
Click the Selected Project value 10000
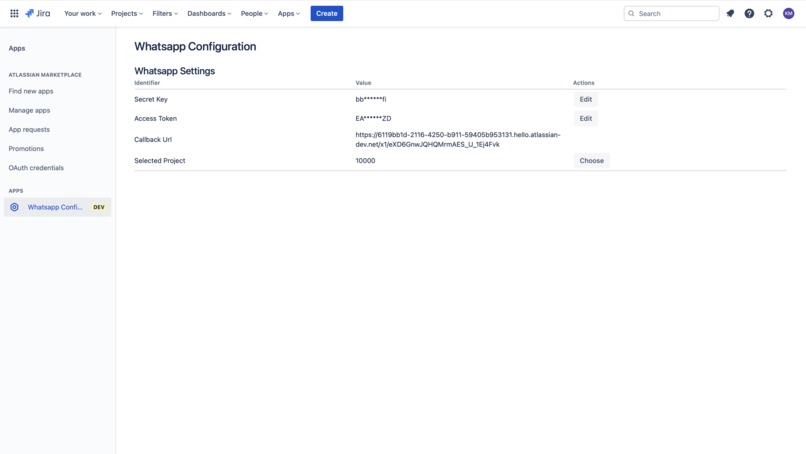pyautogui.click(x=365, y=160)
